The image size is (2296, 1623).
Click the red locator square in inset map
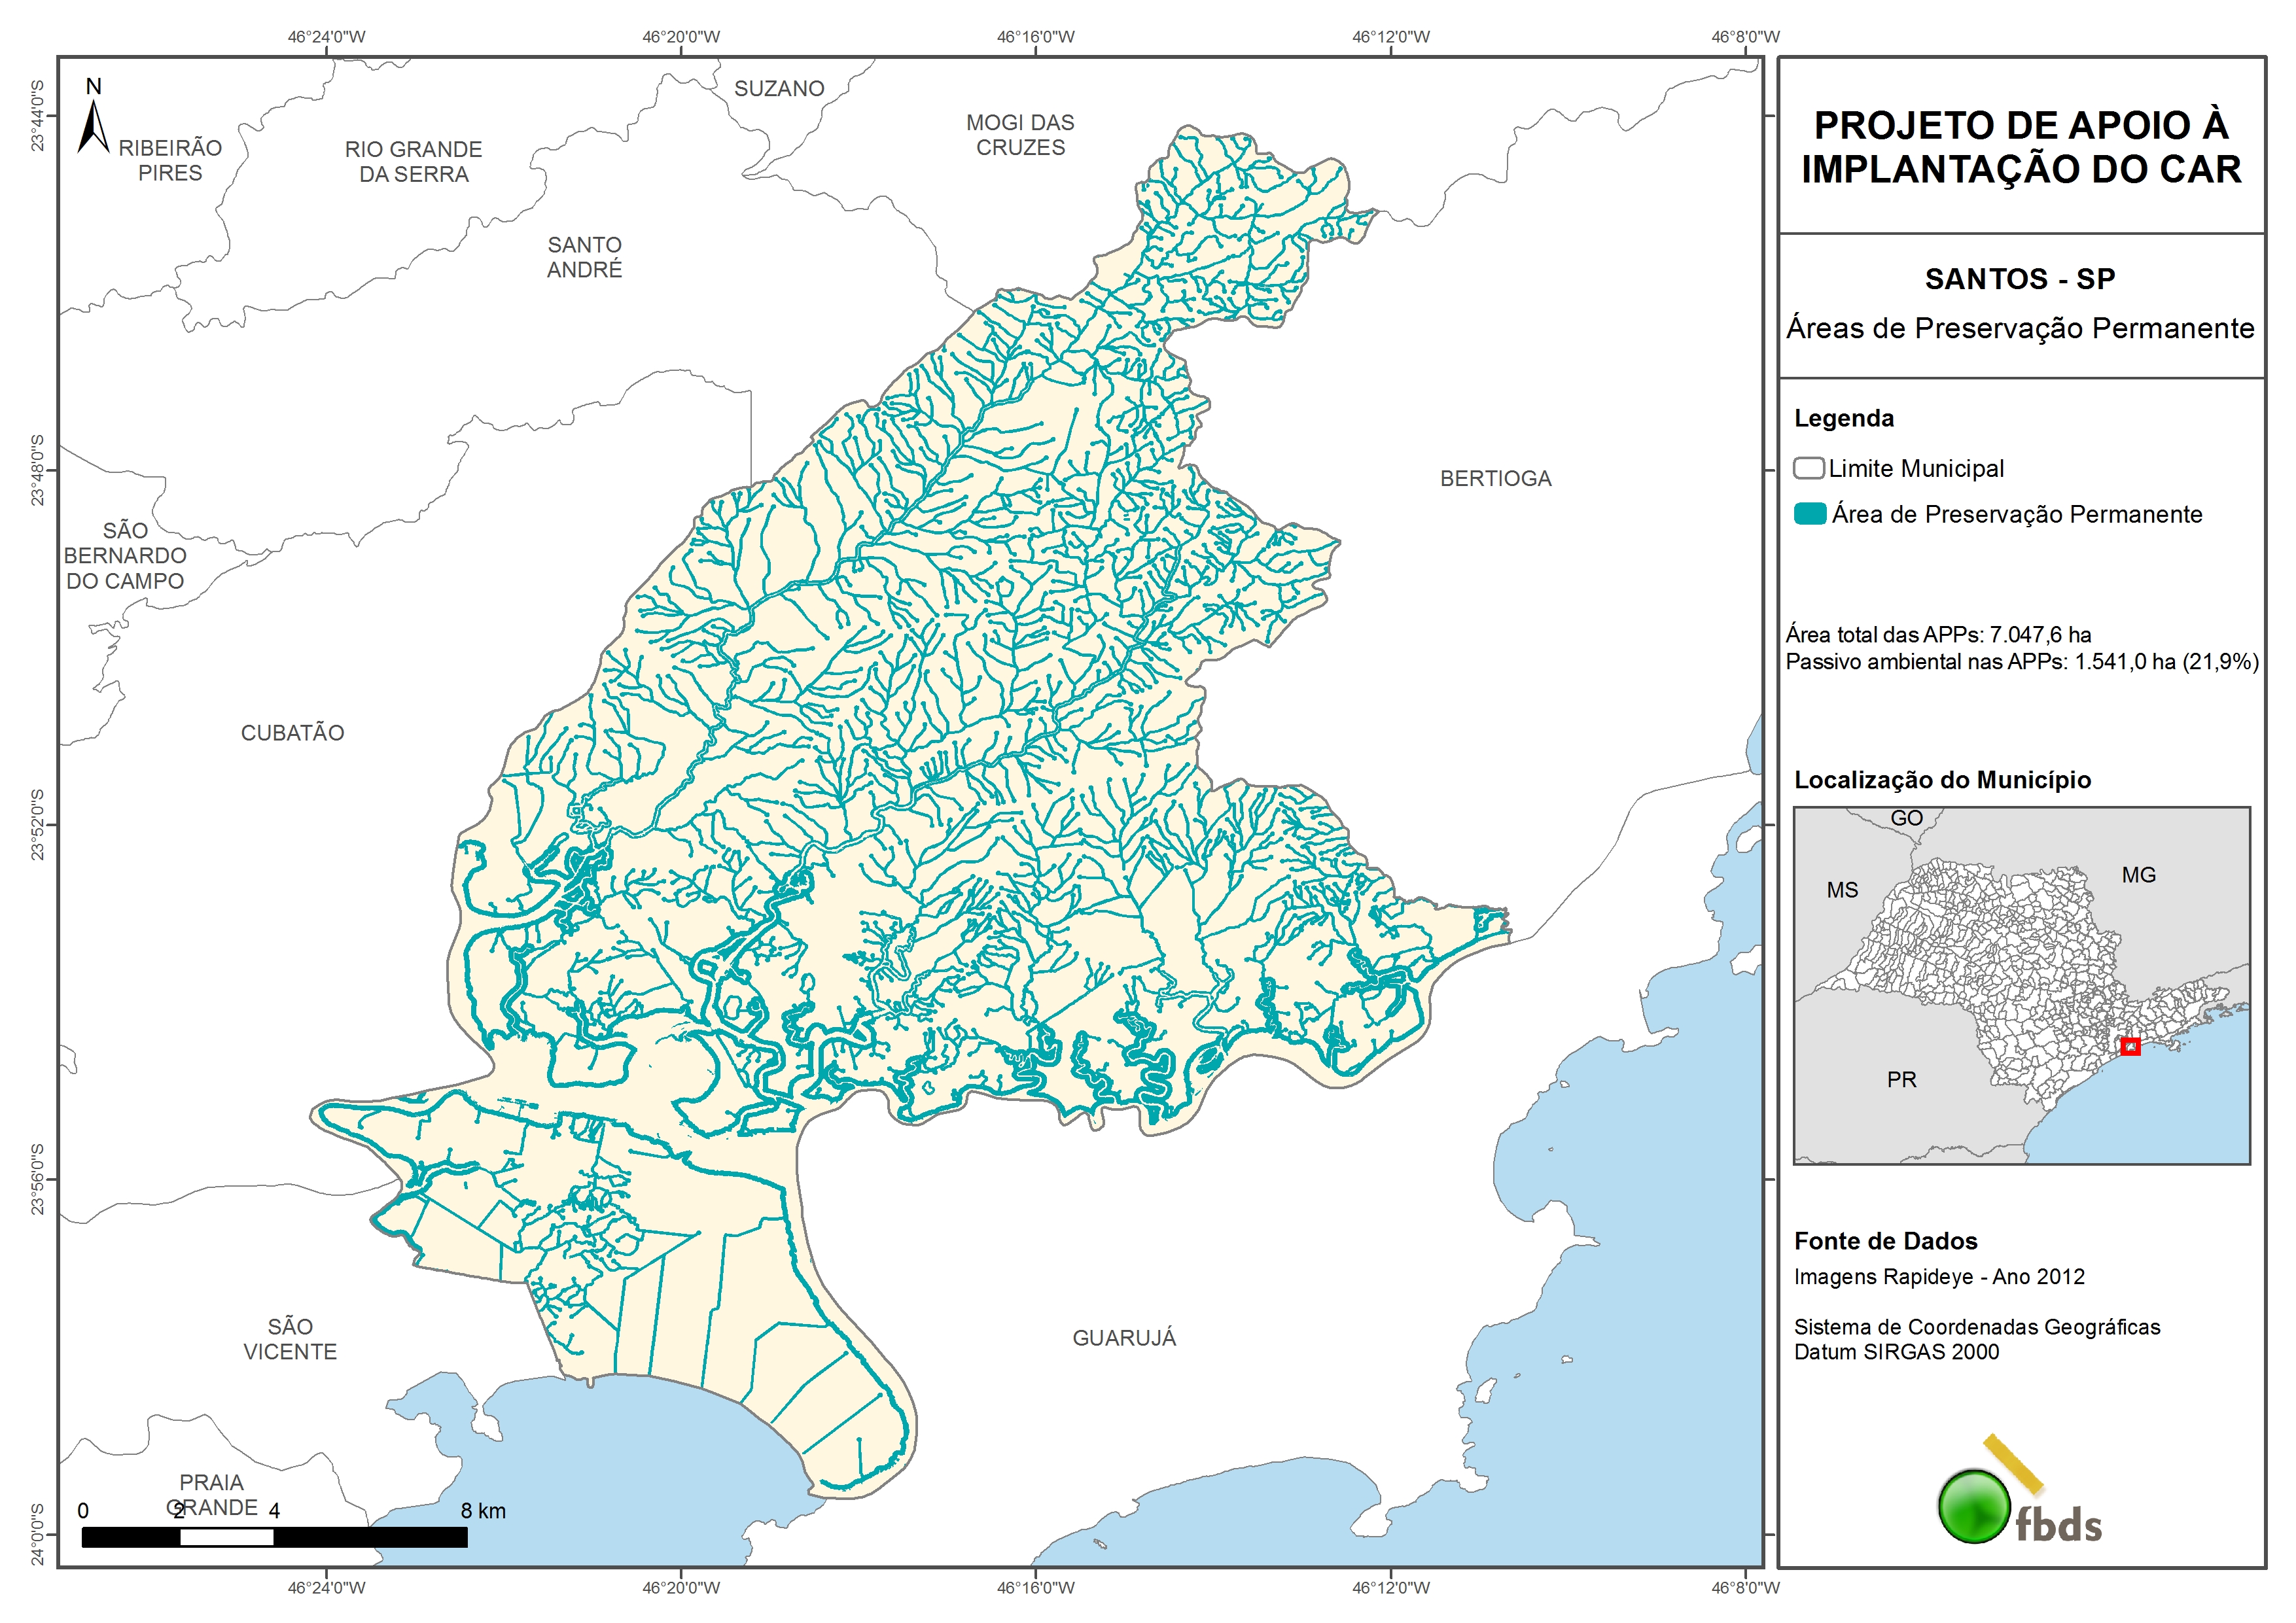pos(2130,1046)
